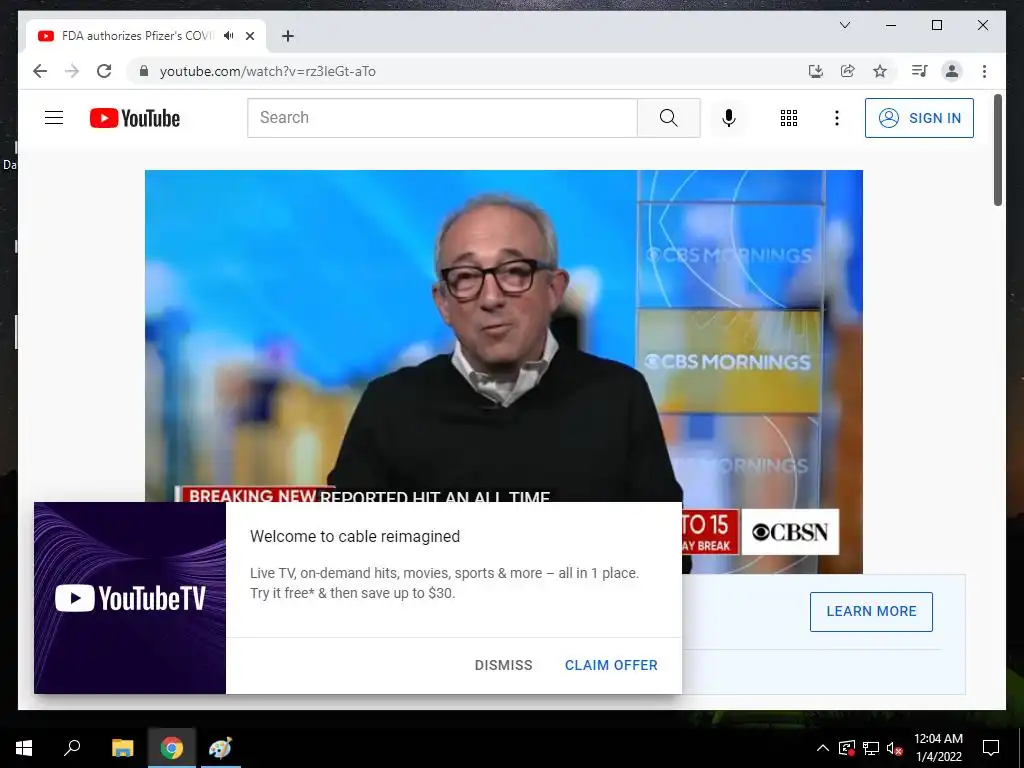The image size is (1024, 768).
Task: Click the network tray icon
Action: click(871, 748)
